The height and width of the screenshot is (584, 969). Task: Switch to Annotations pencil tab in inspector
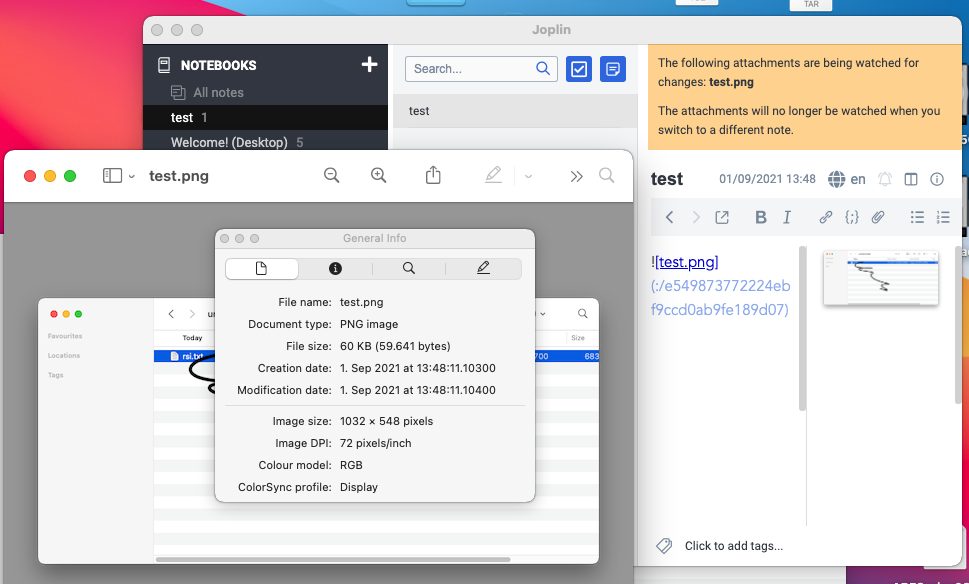click(x=483, y=268)
